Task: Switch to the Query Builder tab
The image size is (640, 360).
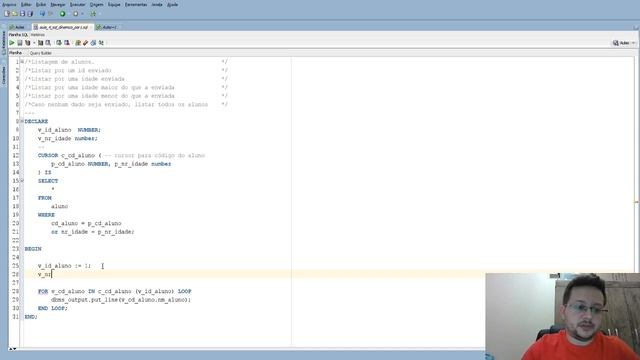Action: [x=41, y=53]
